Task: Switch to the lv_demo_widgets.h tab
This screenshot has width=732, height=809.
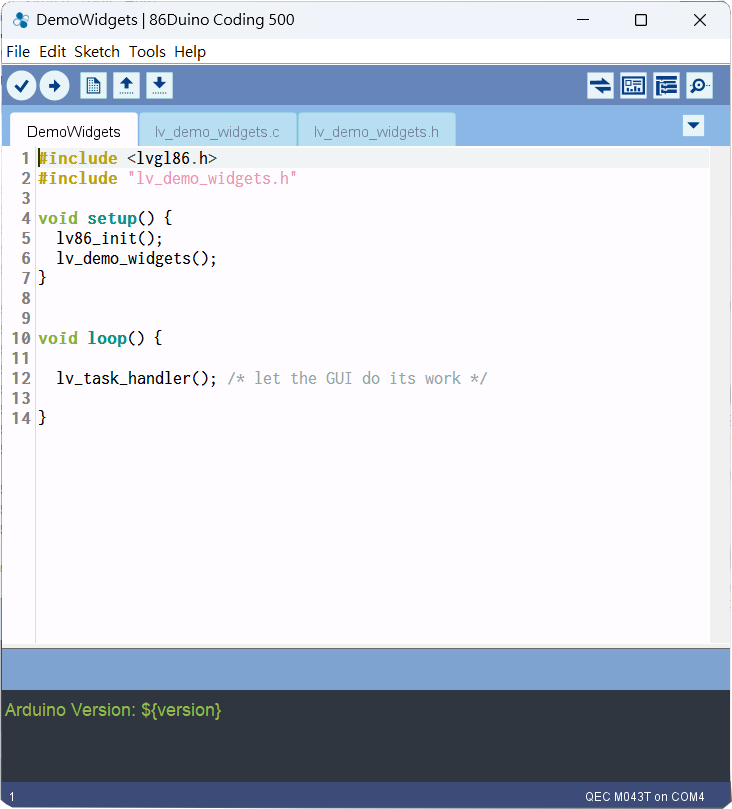Action: pyautogui.click(x=376, y=132)
